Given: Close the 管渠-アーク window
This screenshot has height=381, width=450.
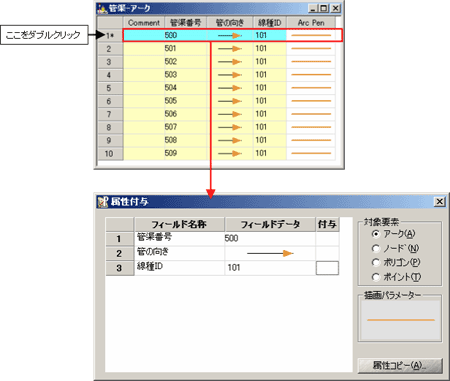Looking at the screenshot, I should pos(336,8).
